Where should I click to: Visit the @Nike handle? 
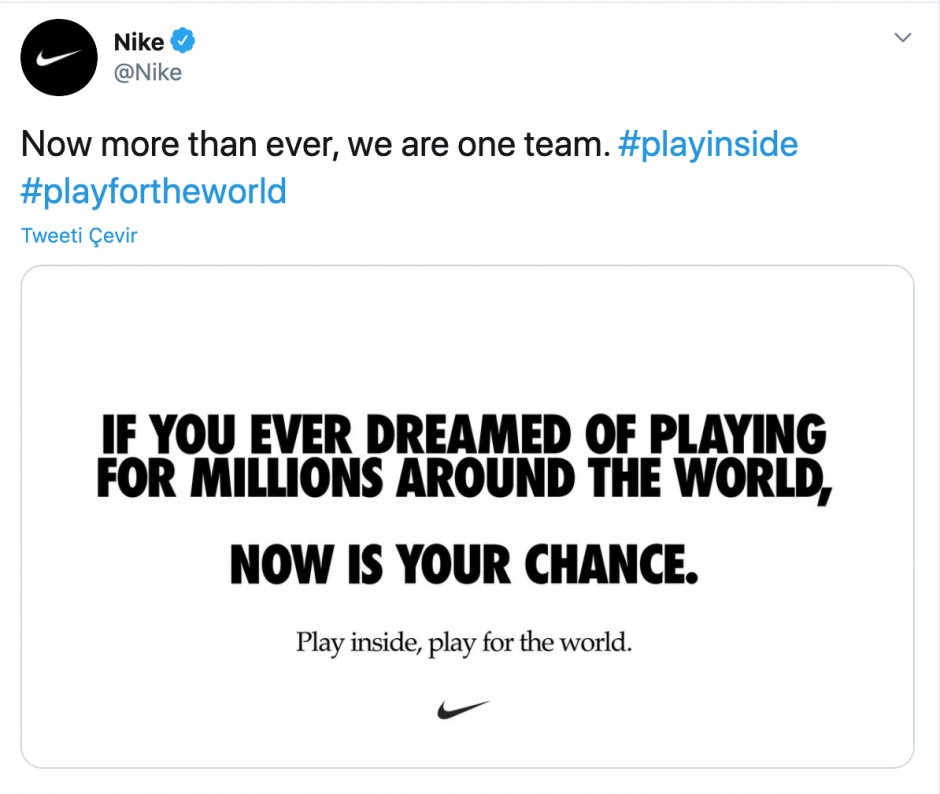point(148,72)
